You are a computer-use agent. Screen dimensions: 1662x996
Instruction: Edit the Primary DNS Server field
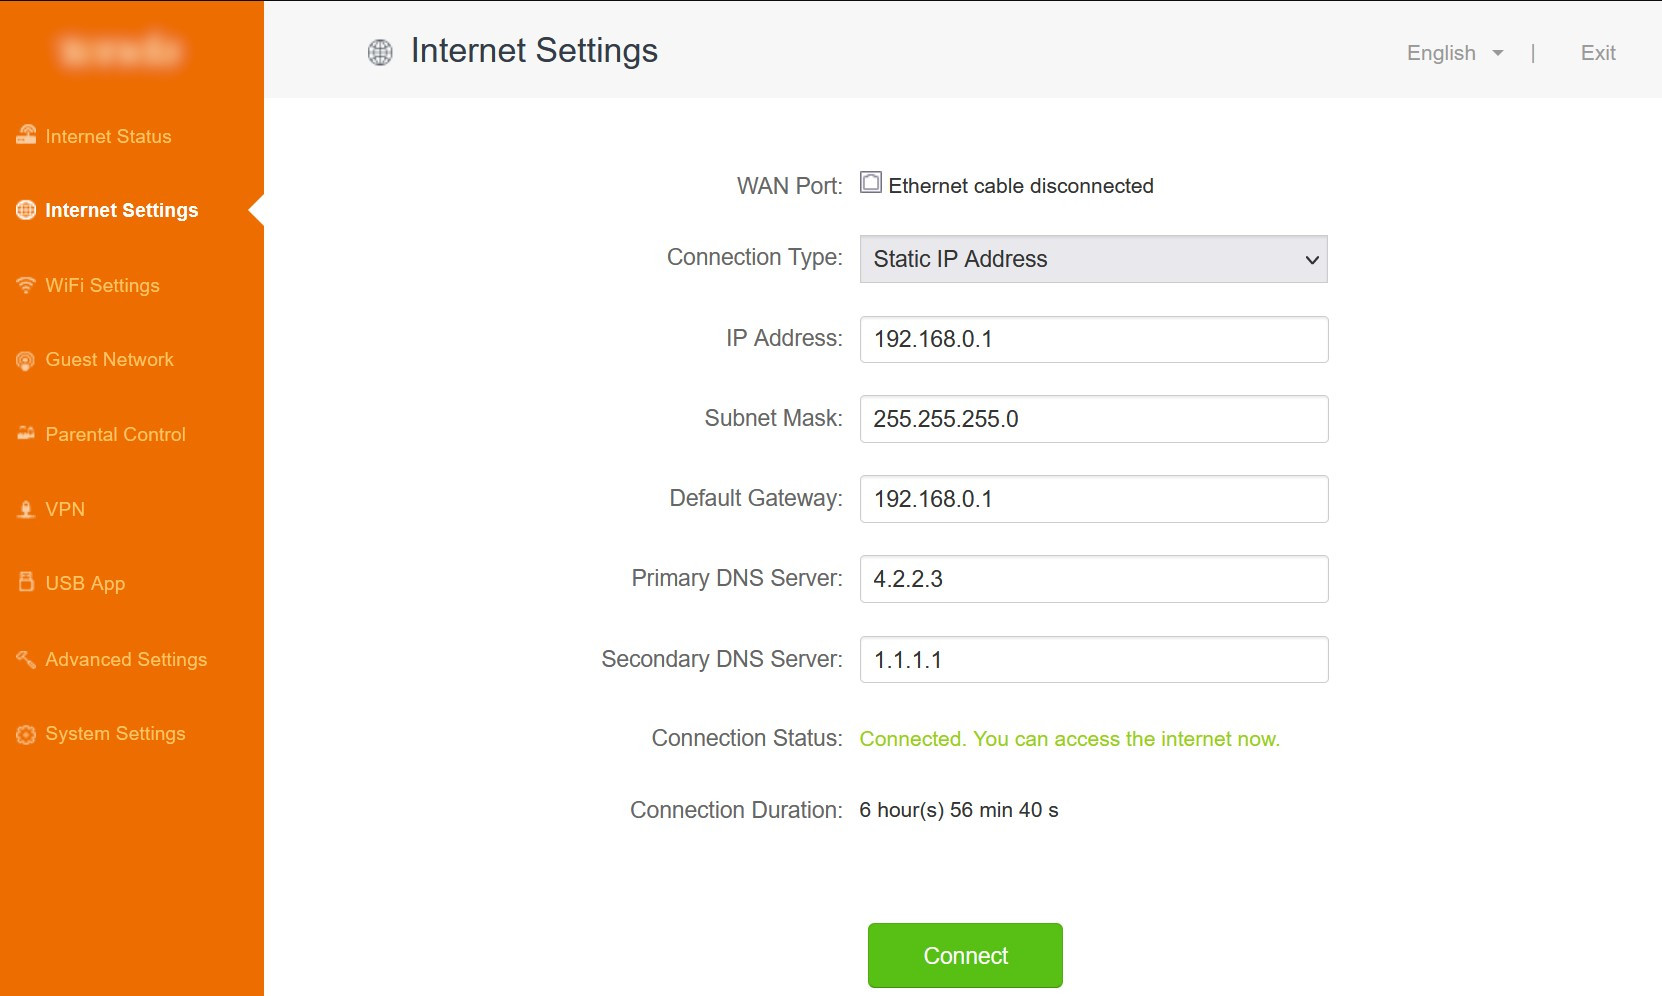coord(1093,579)
